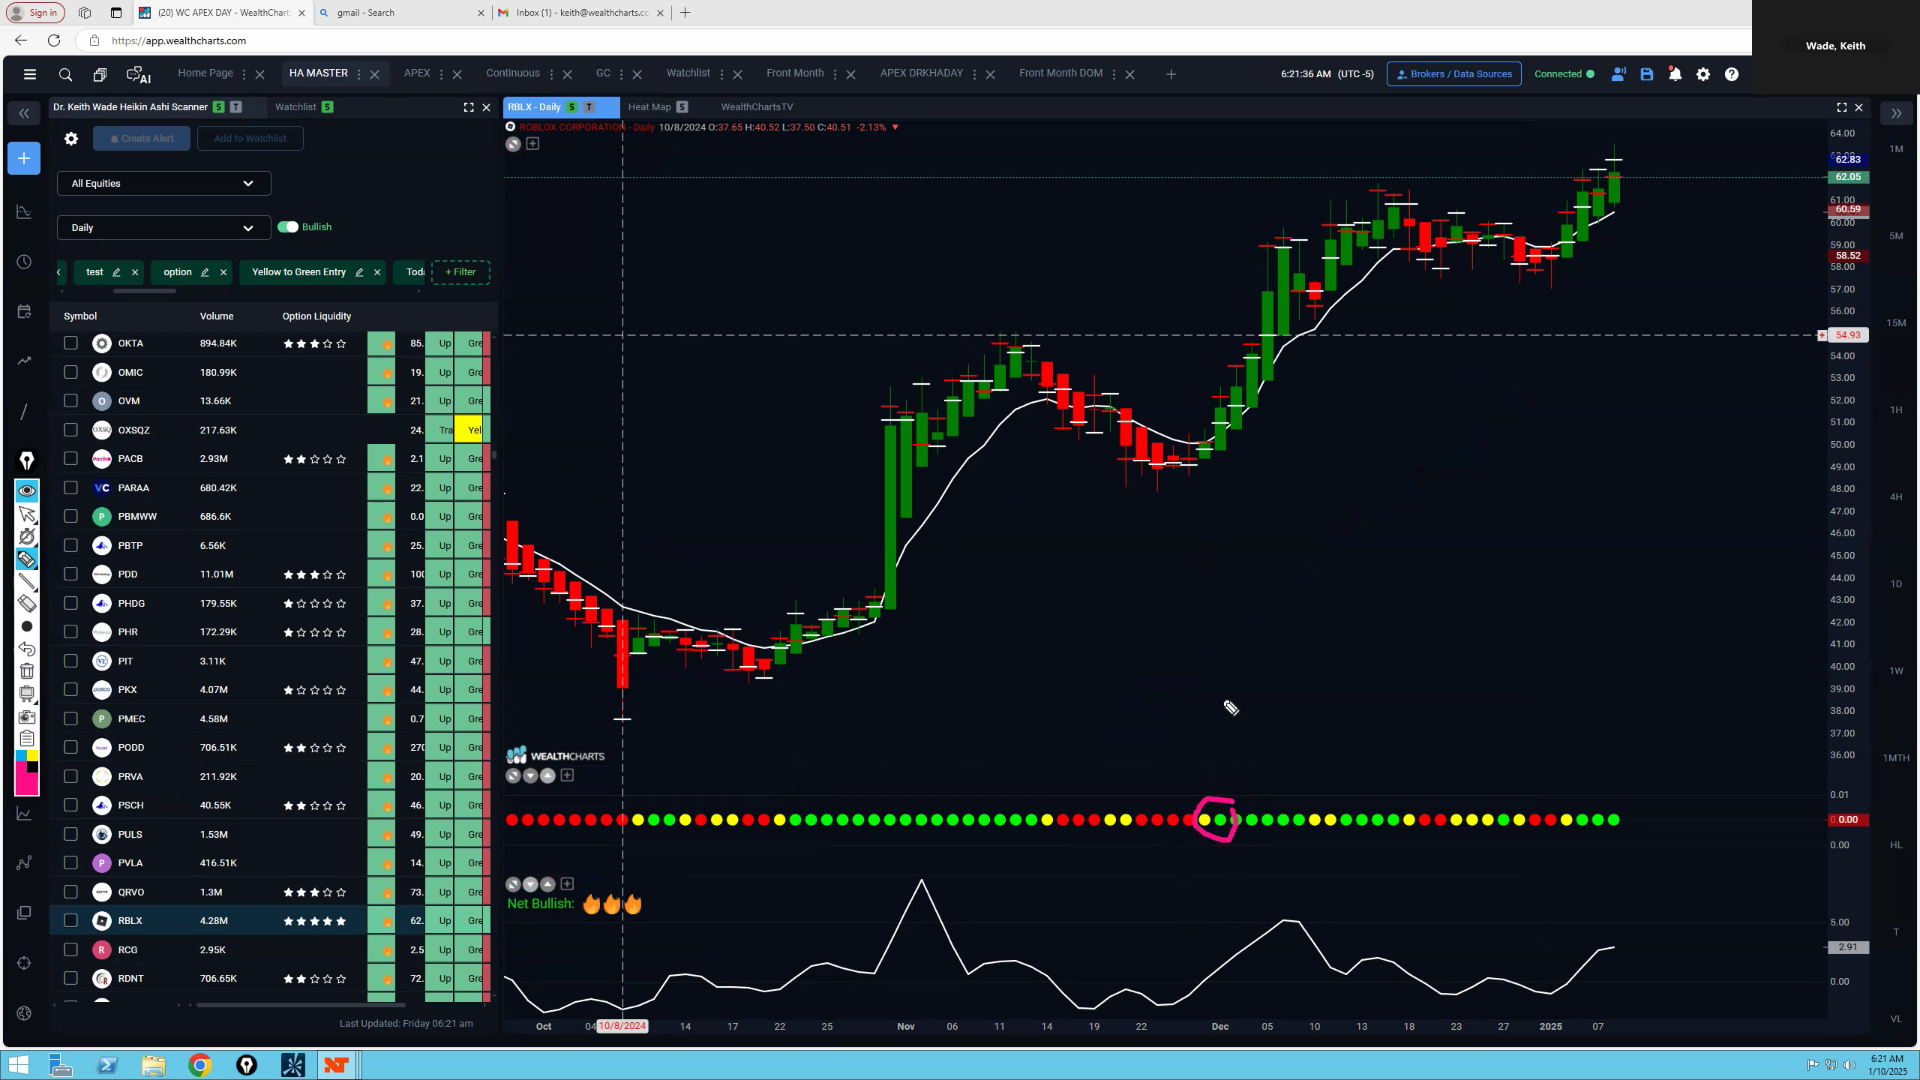Viewport: 1920px width, 1080px height.
Task: Open the WealthChartsTV tab
Action: click(757, 107)
